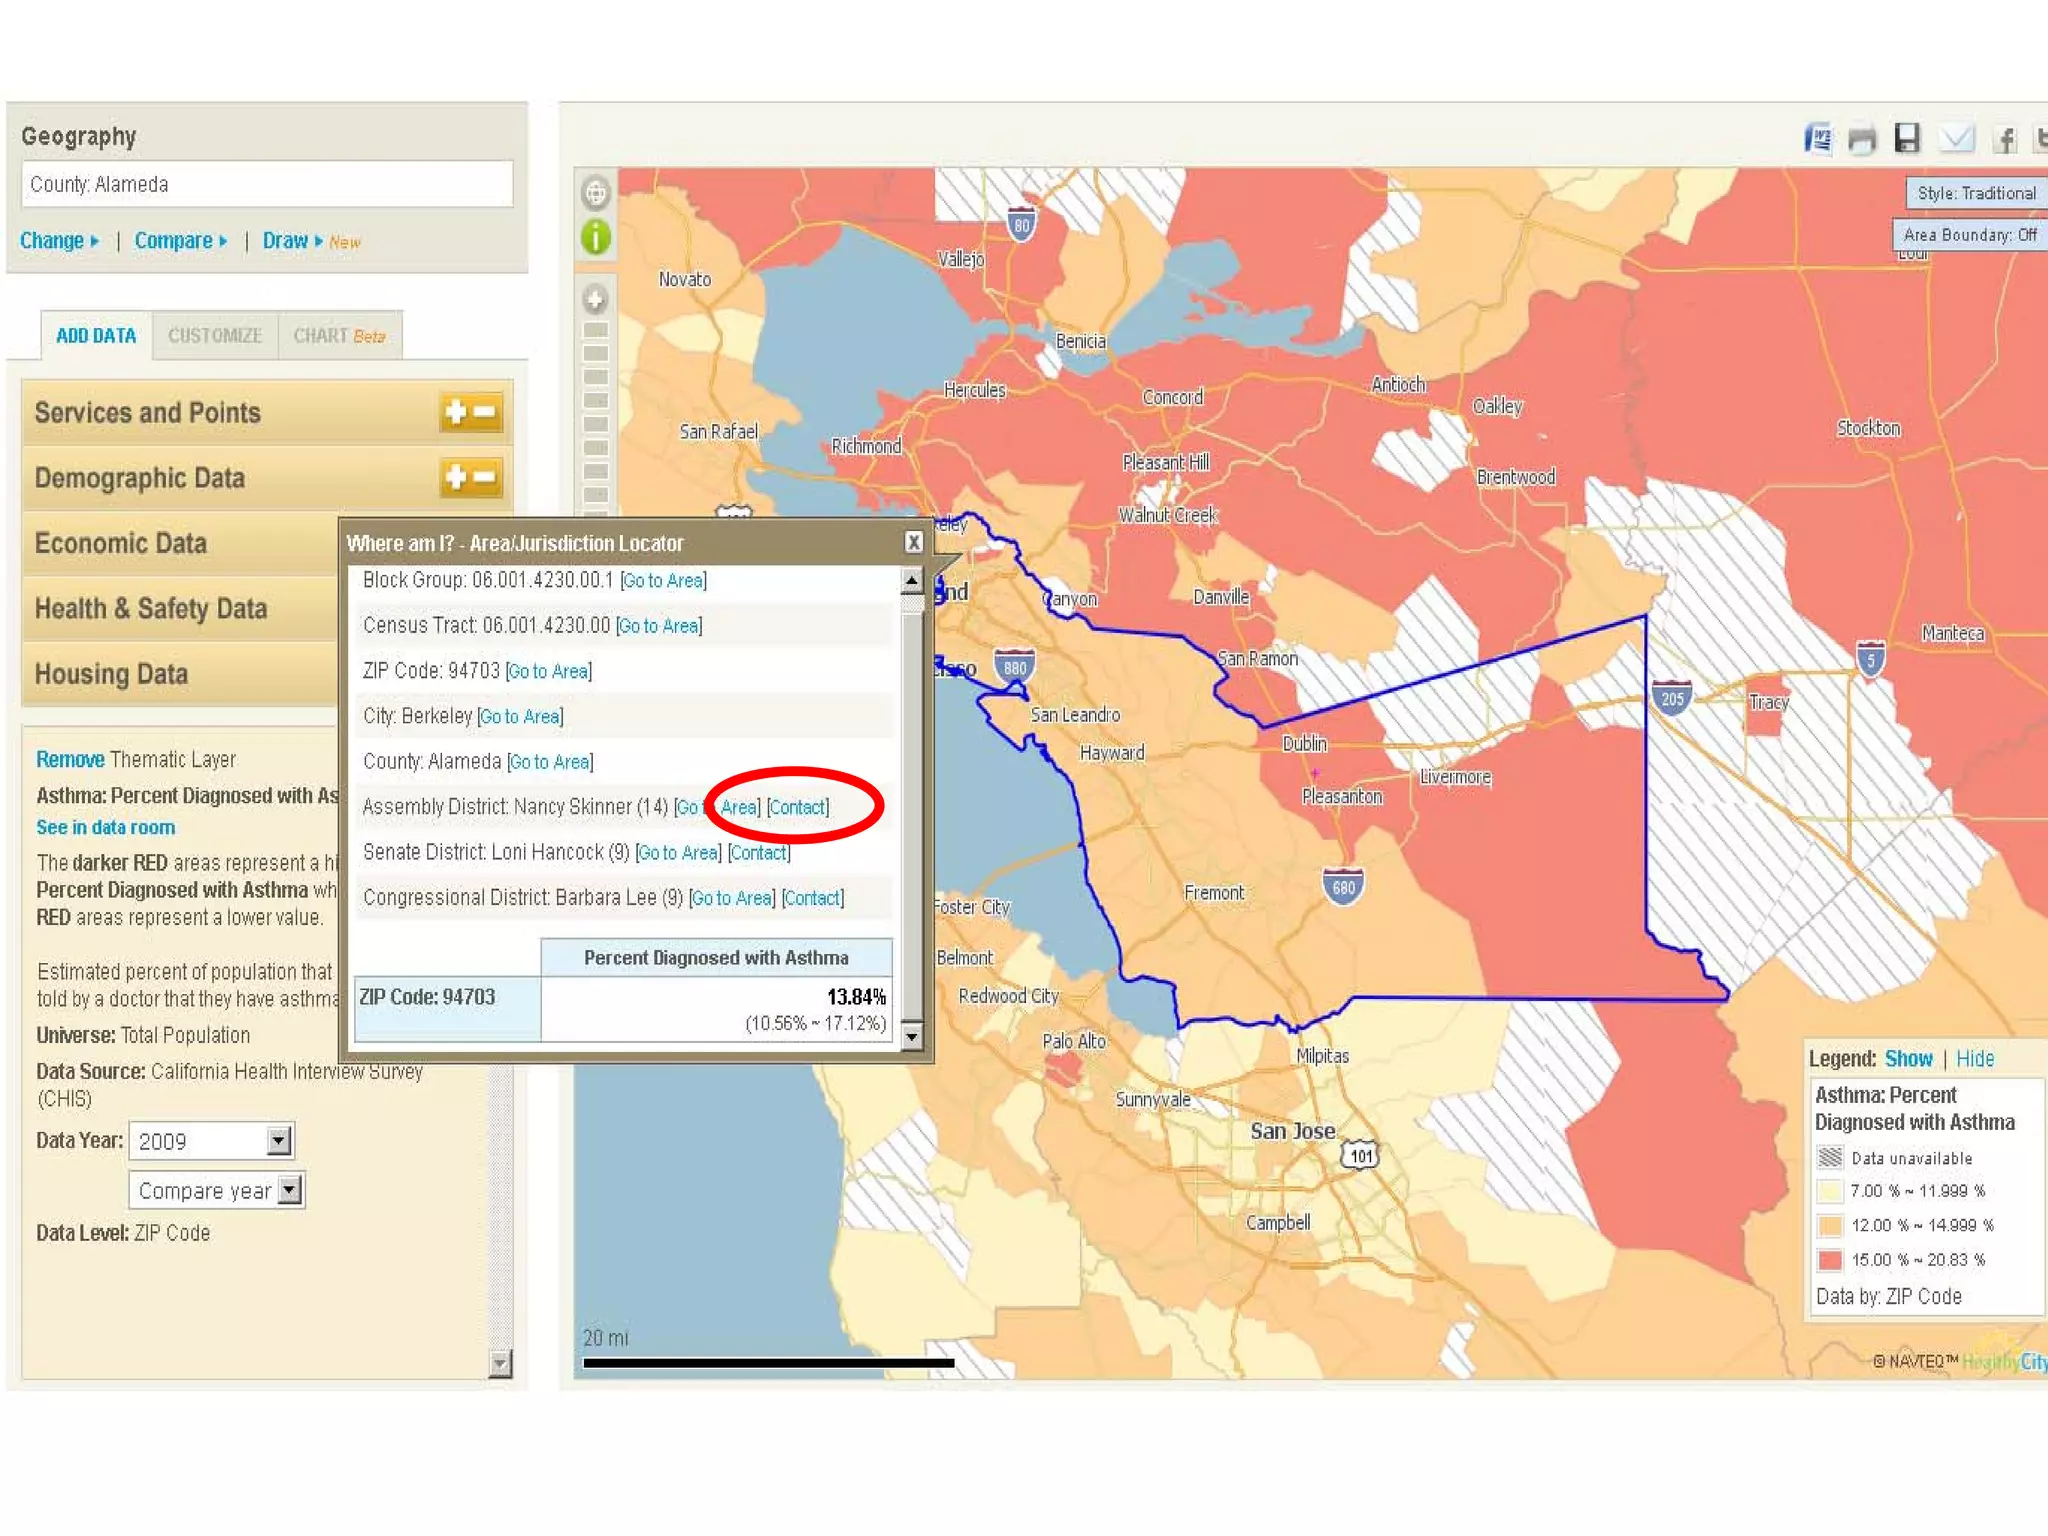Toggle Style: Traditional map style button
The height and width of the screenshot is (1536, 2048).
point(1975,193)
